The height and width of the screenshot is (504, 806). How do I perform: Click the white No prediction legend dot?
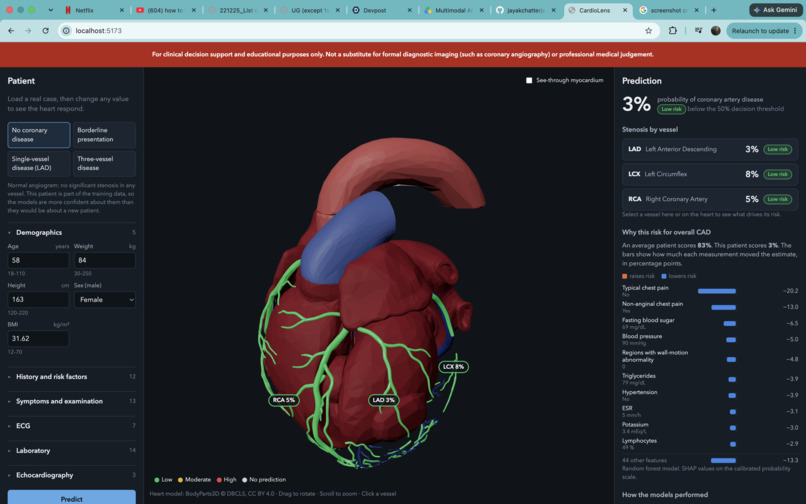tap(245, 480)
